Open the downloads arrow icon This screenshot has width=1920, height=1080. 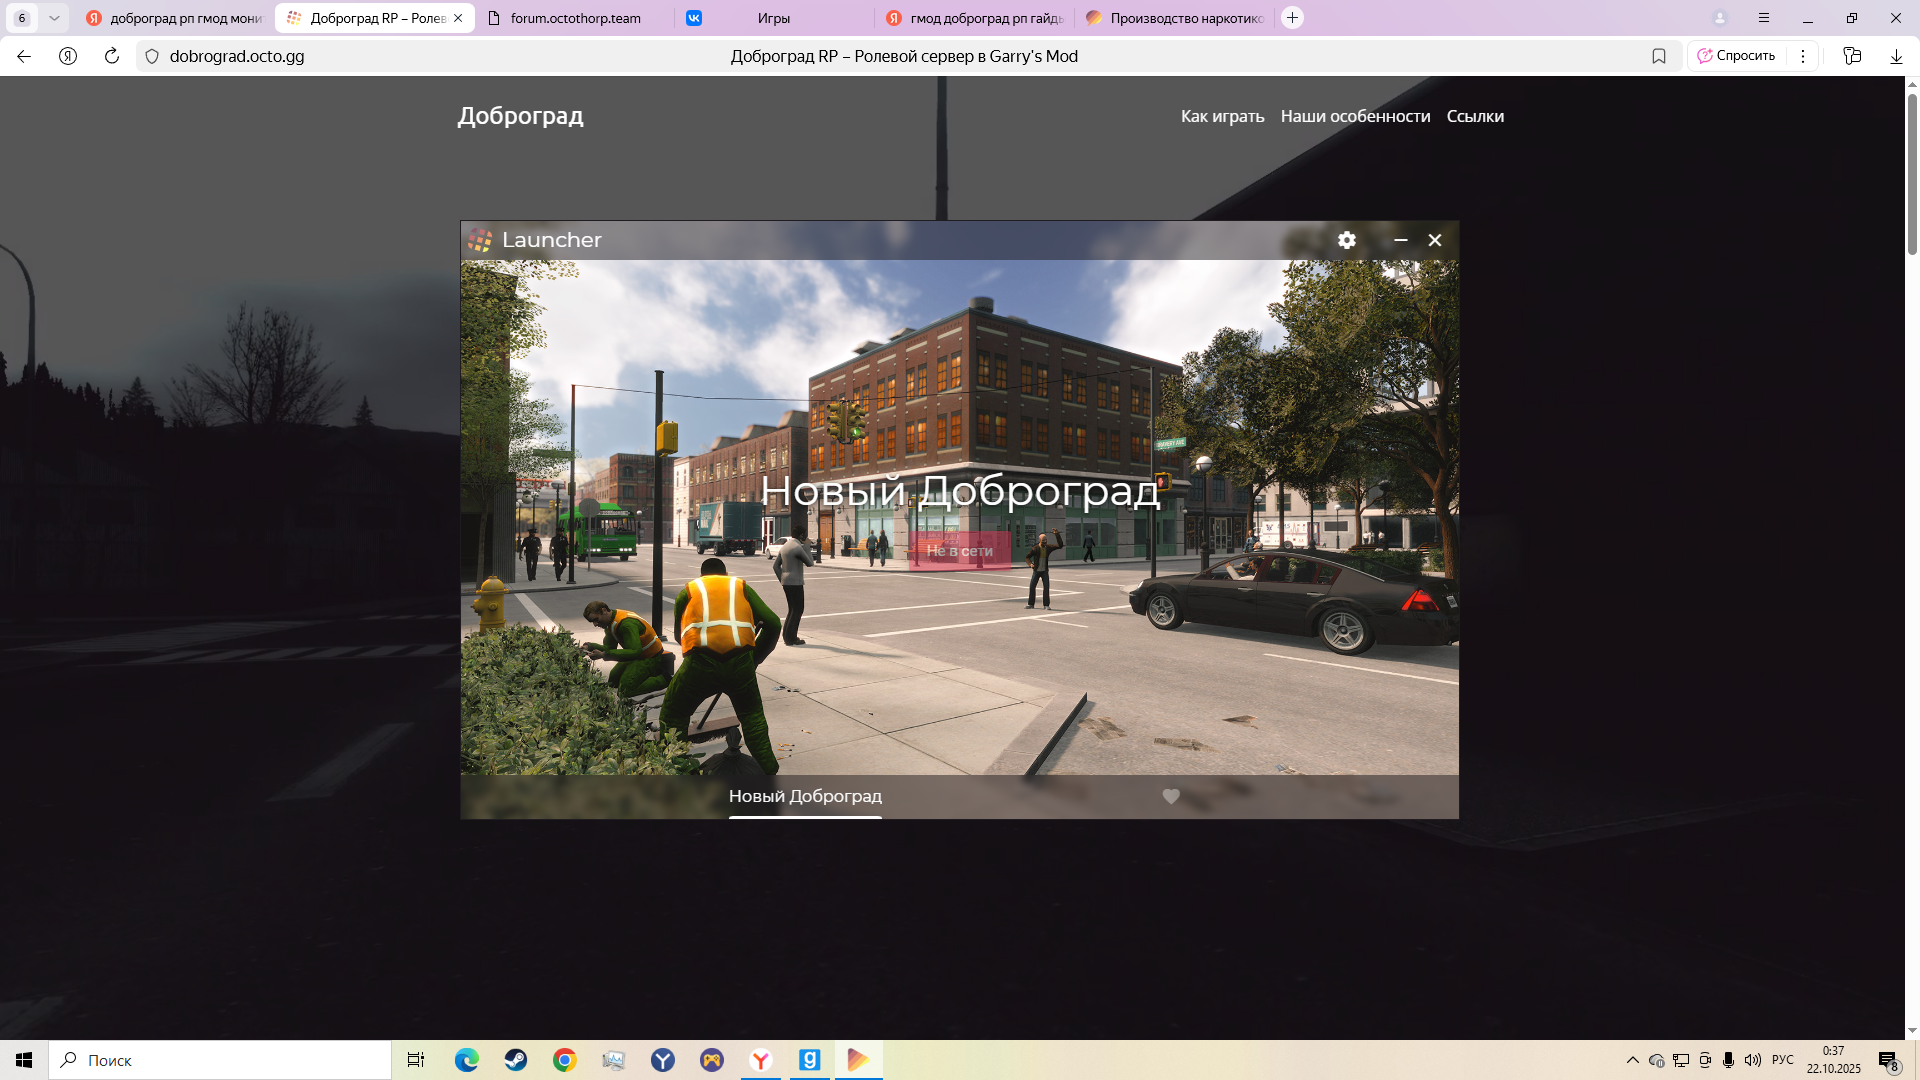1896,56
